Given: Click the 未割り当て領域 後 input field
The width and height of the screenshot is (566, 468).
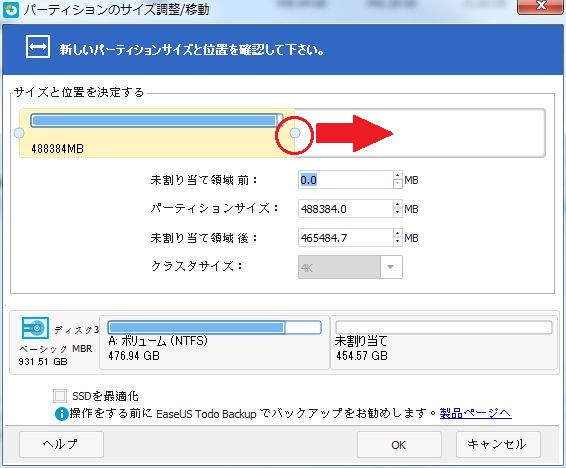Looking at the screenshot, I should (x=346, y=238).
